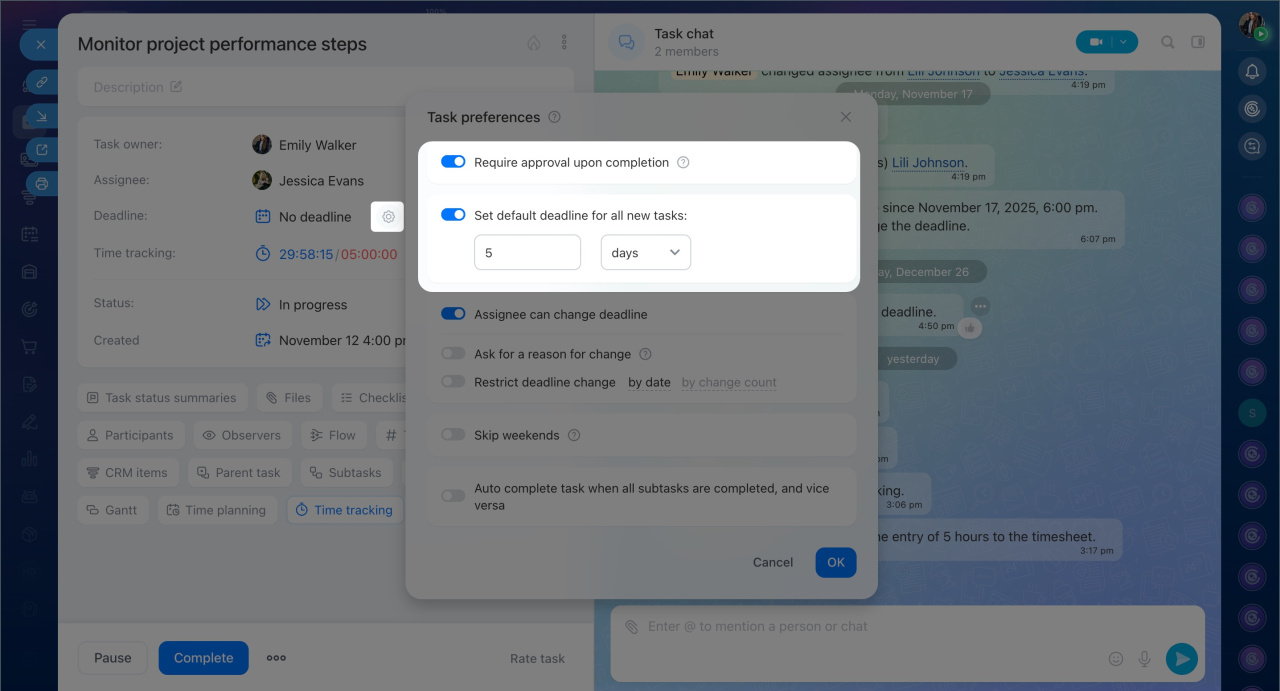This screenshot has width=1280, height=691.
Task: Click help icon next to Task preferences
Action: [x=555, y=117]
